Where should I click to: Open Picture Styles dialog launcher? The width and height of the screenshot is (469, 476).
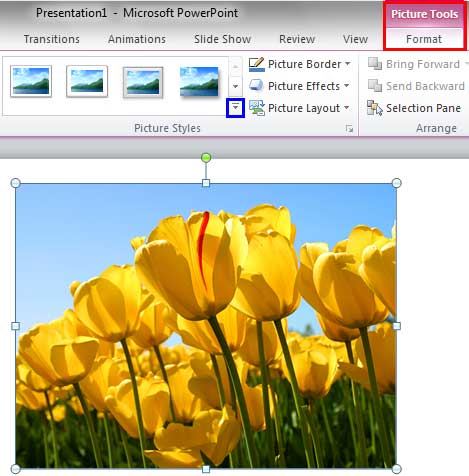tap(349, 129)
